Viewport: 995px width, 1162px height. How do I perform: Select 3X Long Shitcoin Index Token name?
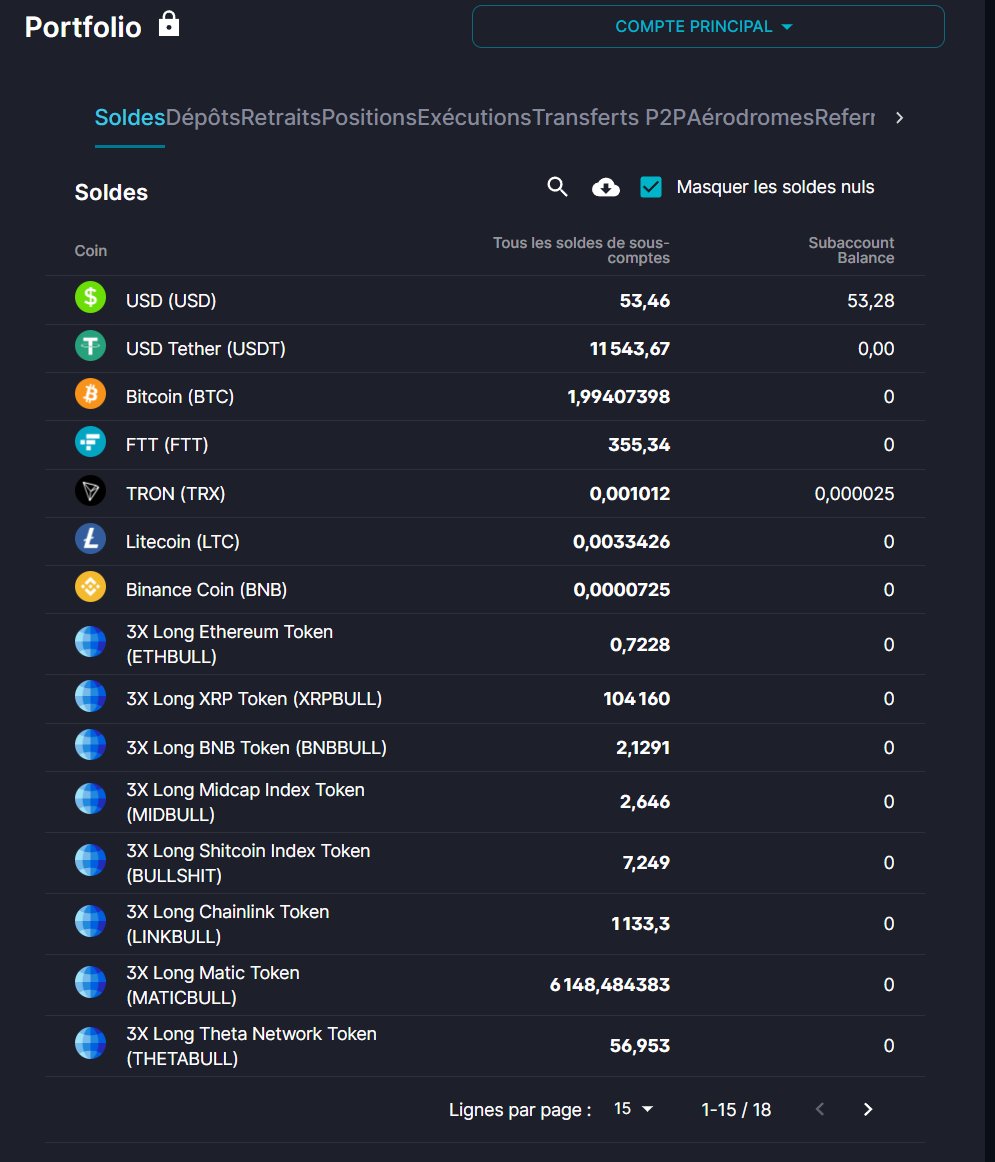pyautogui.click(x=248, y=863)
